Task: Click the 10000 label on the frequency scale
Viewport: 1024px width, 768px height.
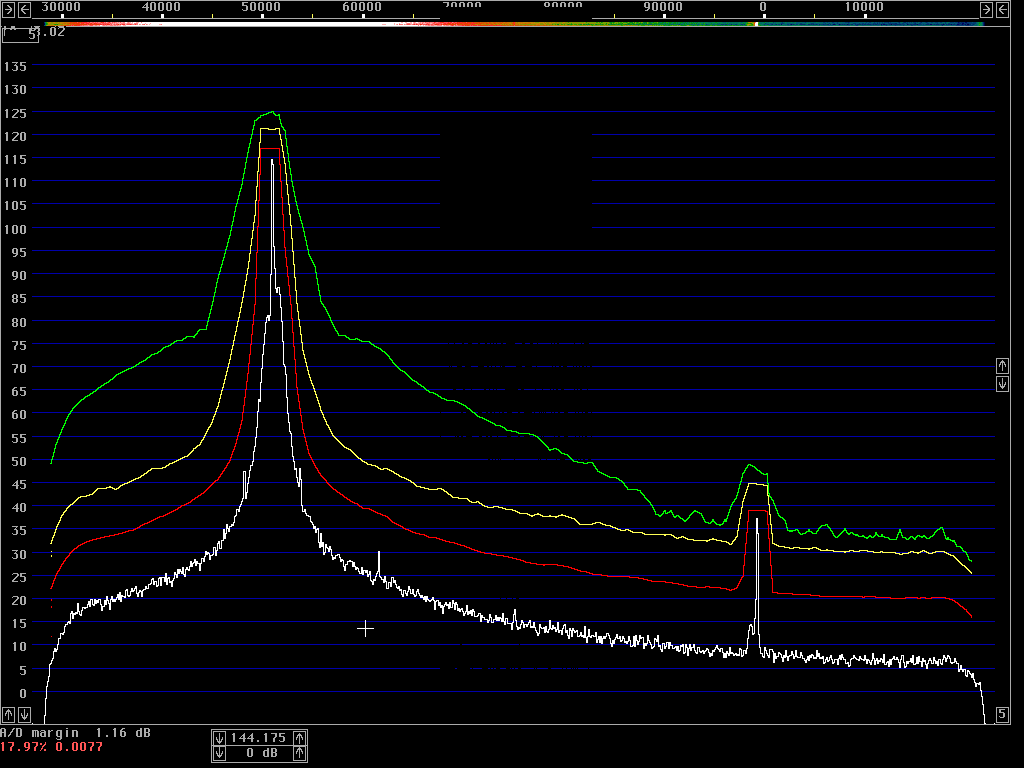Action: pos(864,7)
